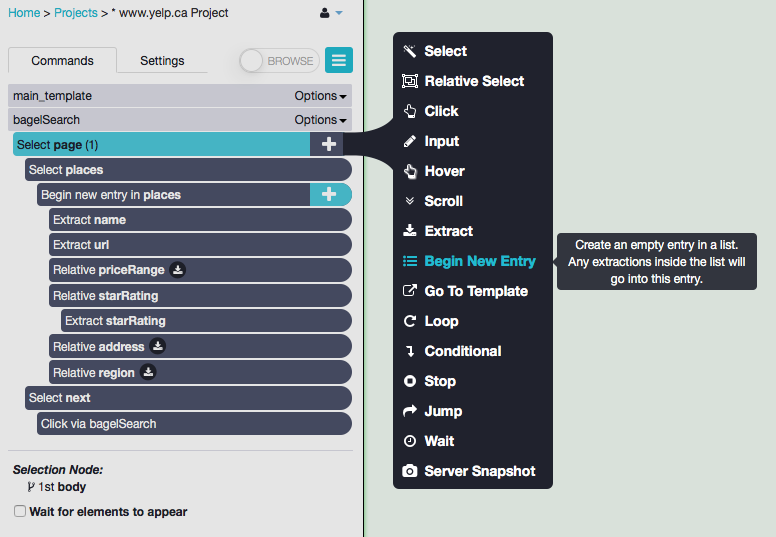The width and height of the screenshot is (776, 537).
Task: Click the Relative Select icon
Action: (x=409, y=81)
